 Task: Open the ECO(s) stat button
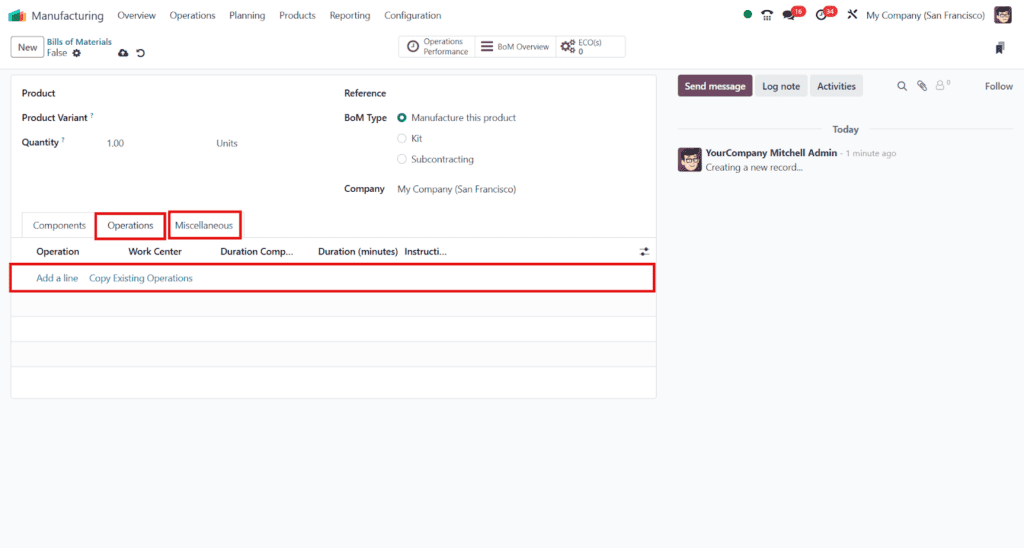coord(590,46)
